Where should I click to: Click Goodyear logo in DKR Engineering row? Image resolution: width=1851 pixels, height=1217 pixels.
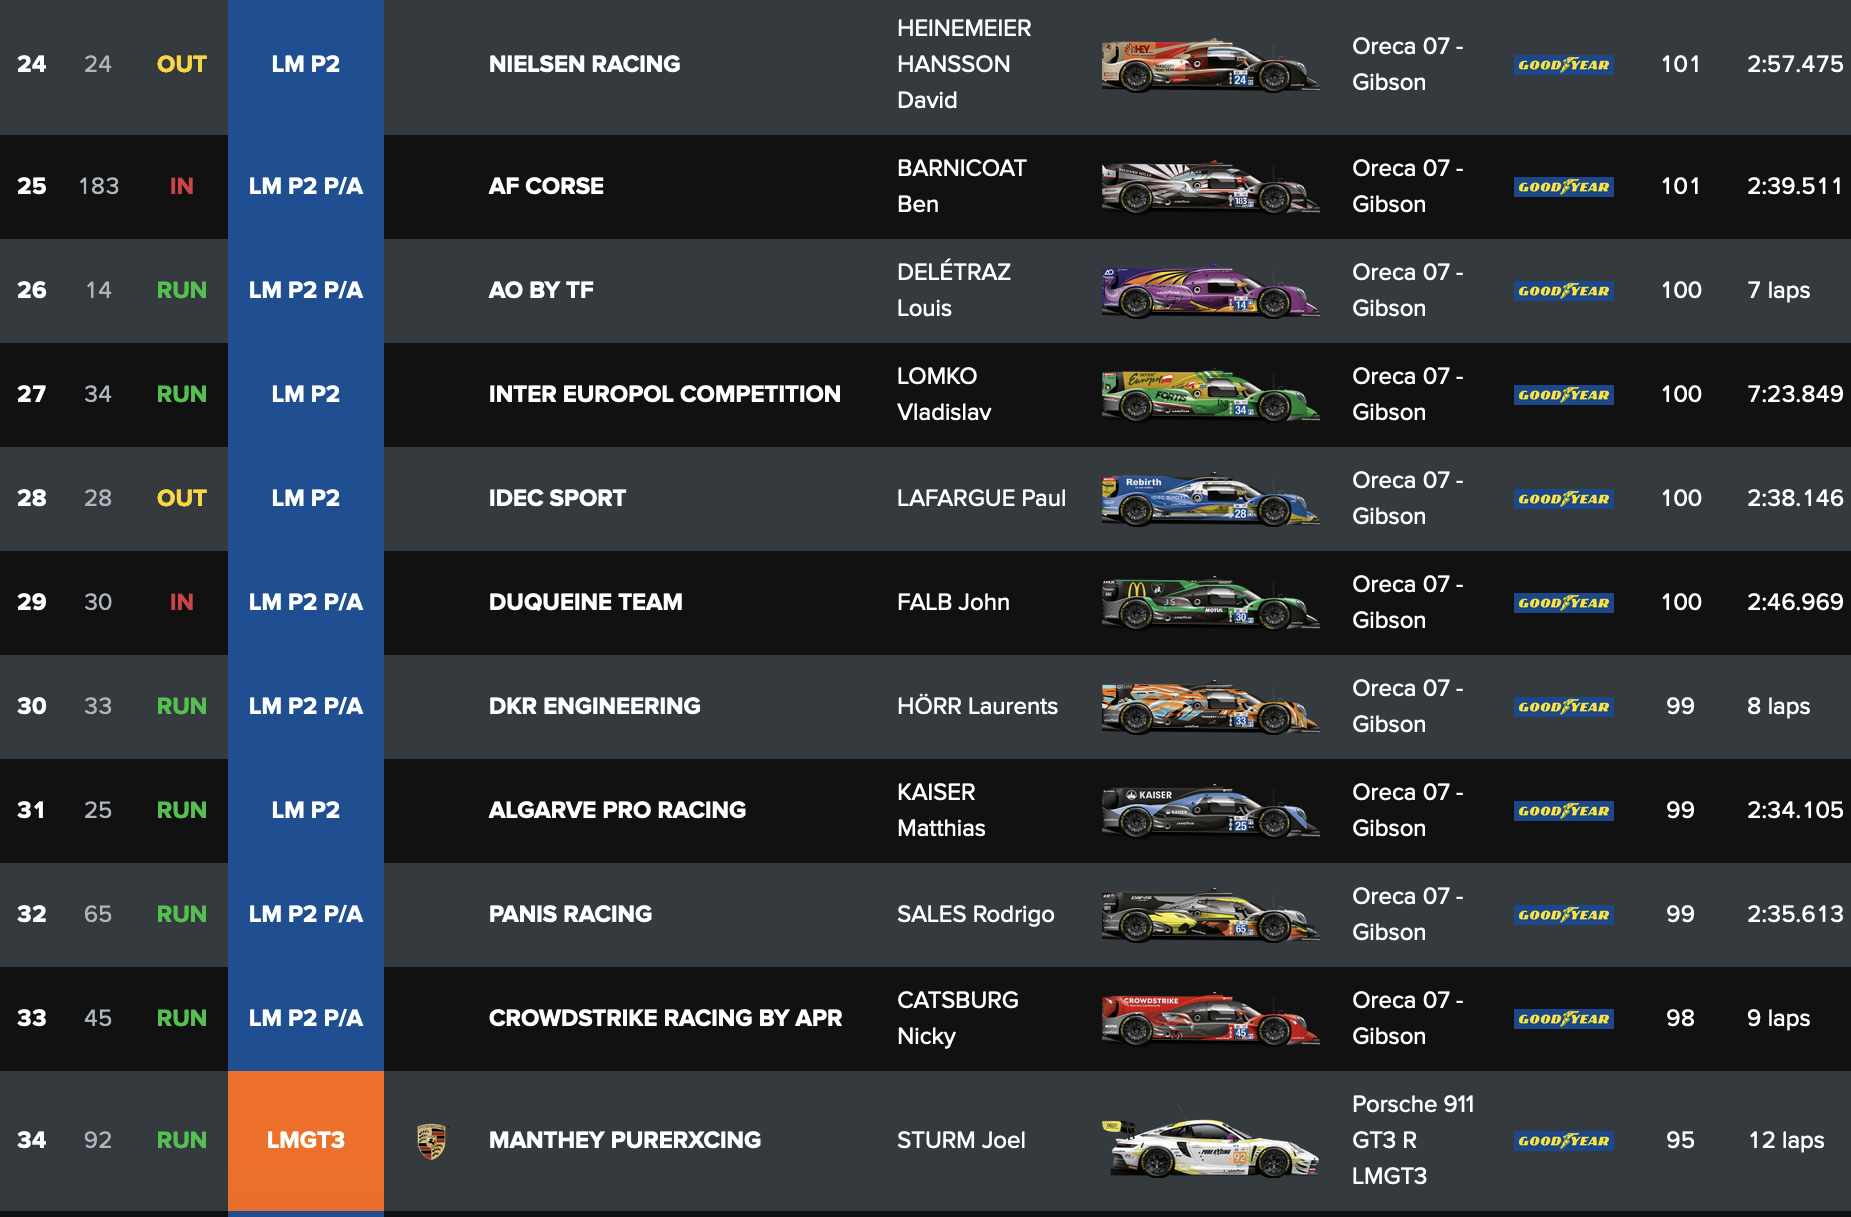coord(1564,707)
